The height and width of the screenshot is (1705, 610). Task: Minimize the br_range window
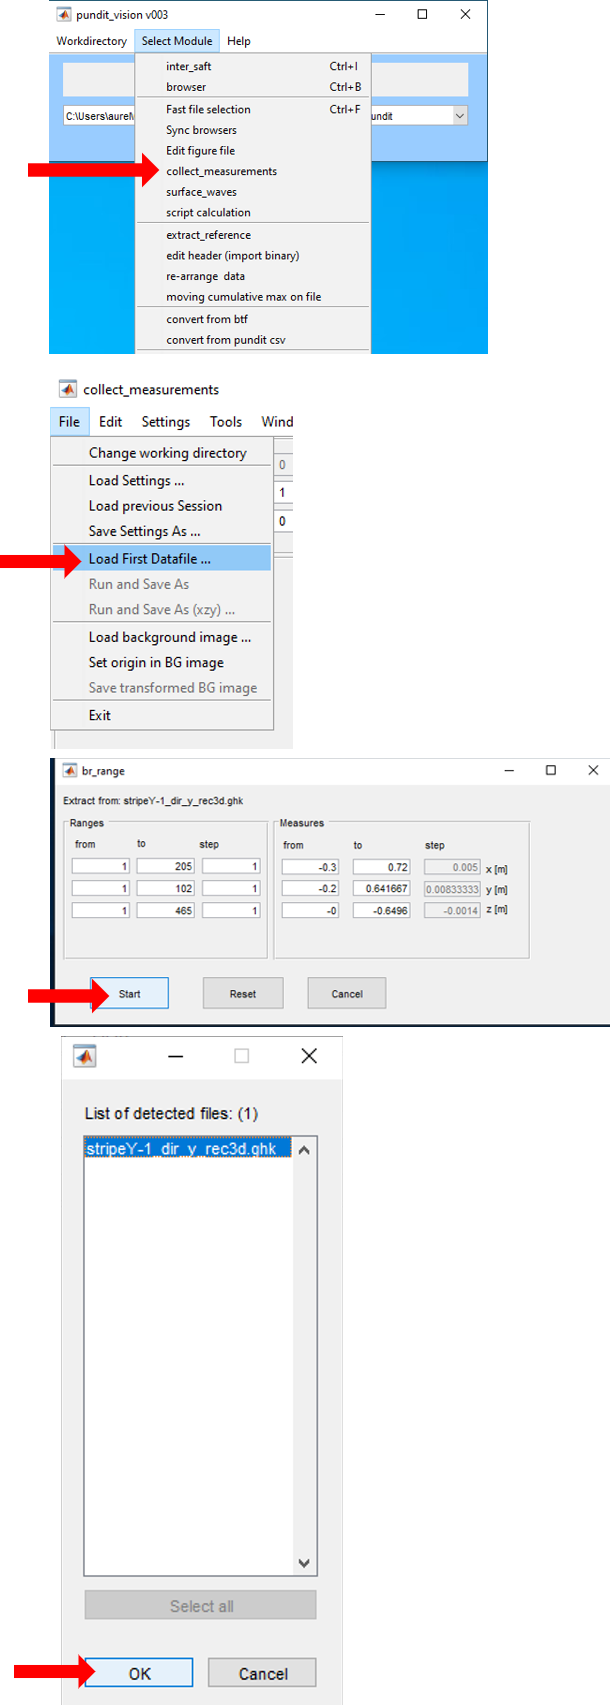click(x=509, y=770)
